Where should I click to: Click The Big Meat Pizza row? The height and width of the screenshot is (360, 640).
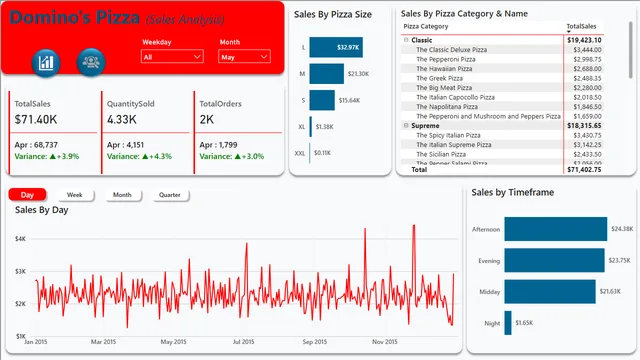502,88
